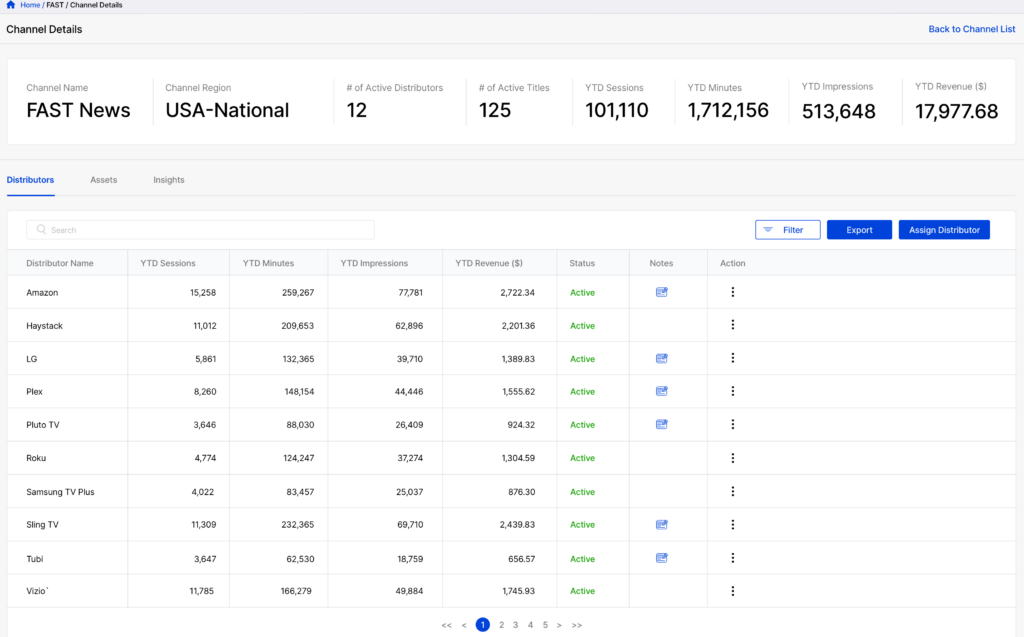The image size is (1024, 637).
Task: Click the Export button
Action: (859, 230)
